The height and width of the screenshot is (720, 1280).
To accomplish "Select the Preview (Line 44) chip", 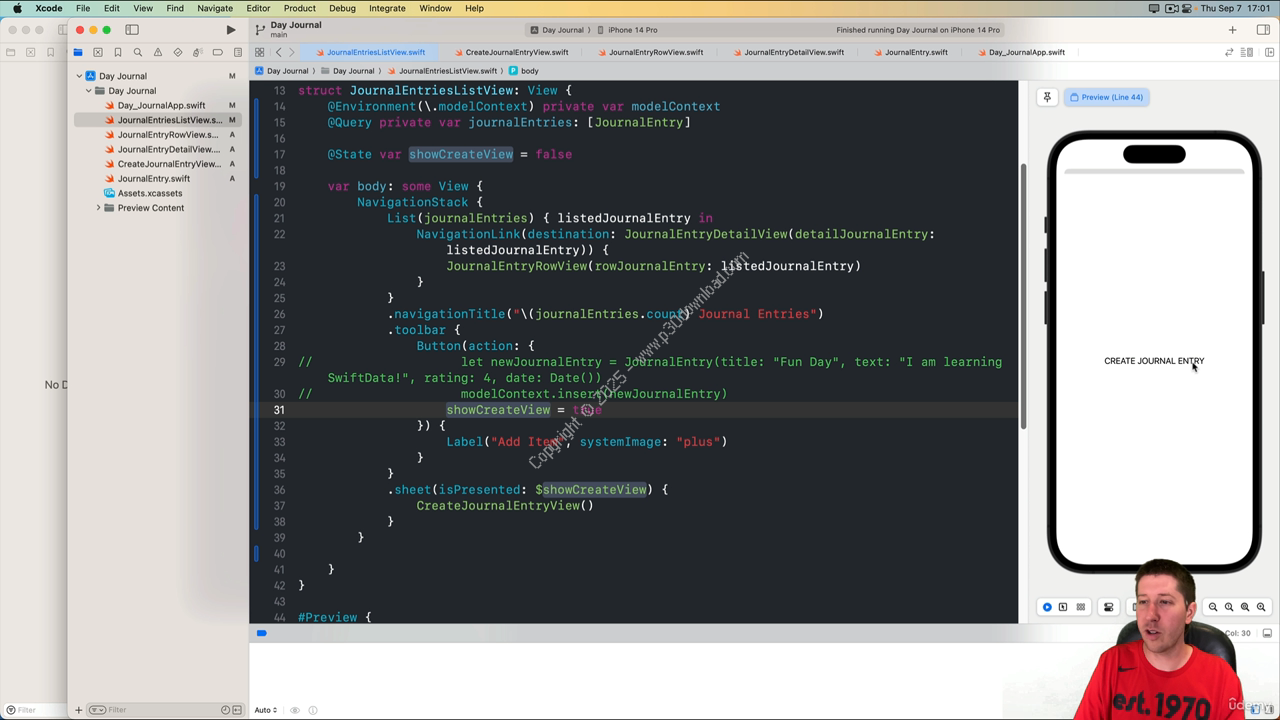I will pos(1106,97).
